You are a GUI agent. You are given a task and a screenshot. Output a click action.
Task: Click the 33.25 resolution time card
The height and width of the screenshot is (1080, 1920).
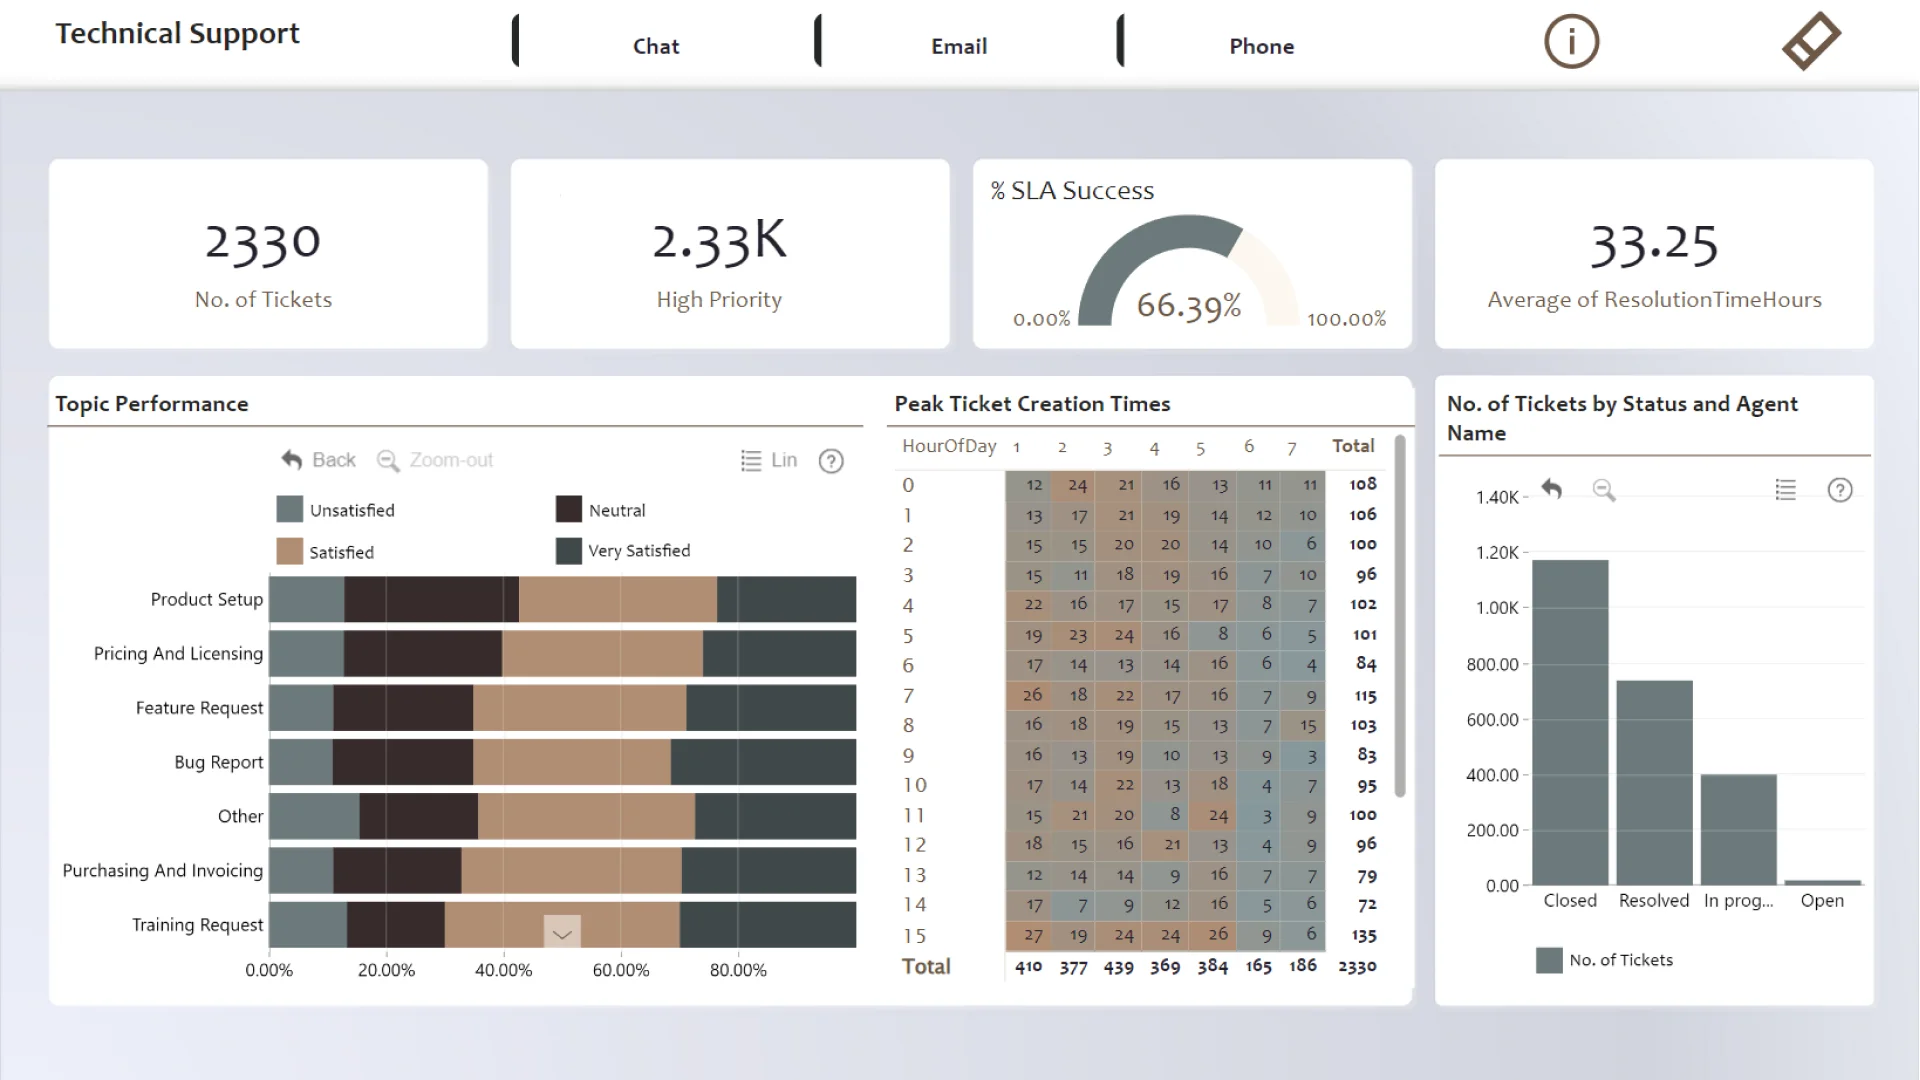pos(1654,254)
